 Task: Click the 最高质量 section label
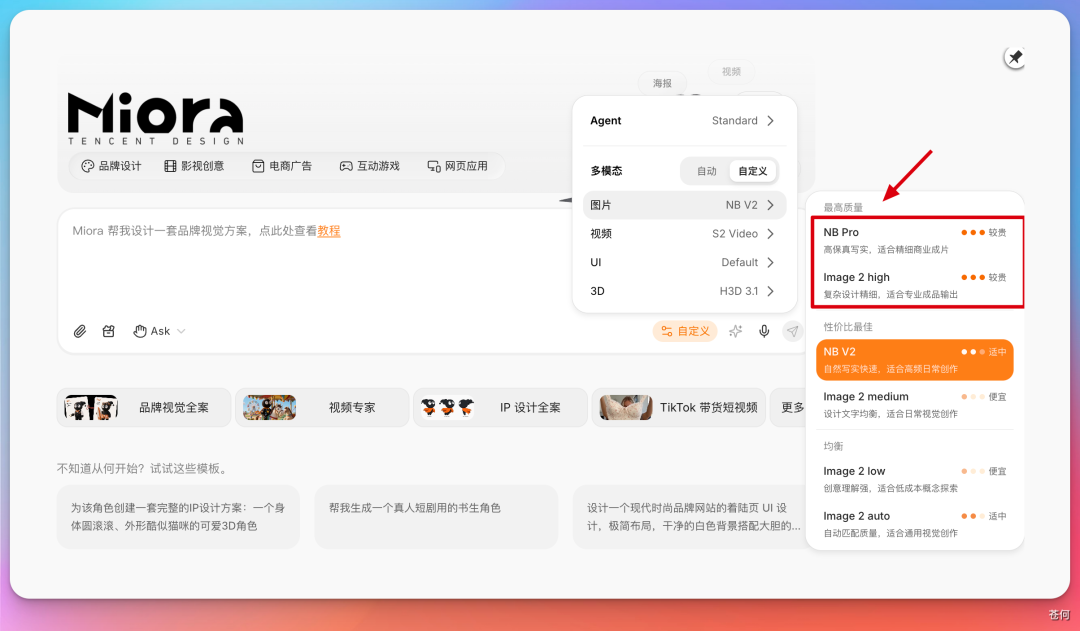(x=843, y=207)
